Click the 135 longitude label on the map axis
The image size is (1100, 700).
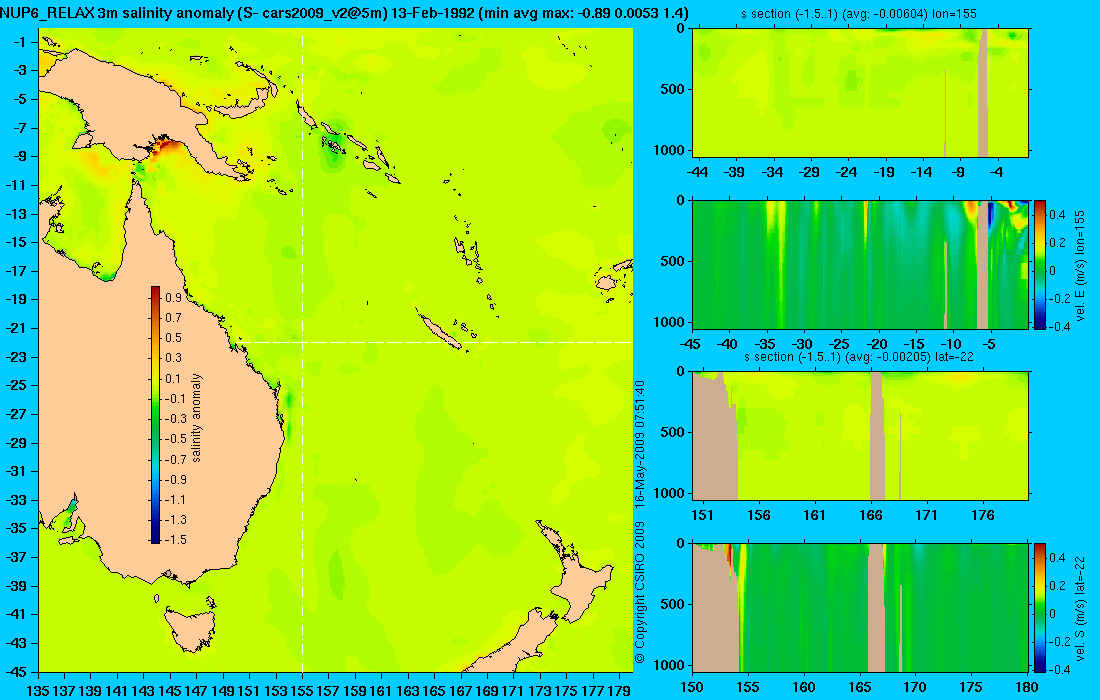point(37,691)
